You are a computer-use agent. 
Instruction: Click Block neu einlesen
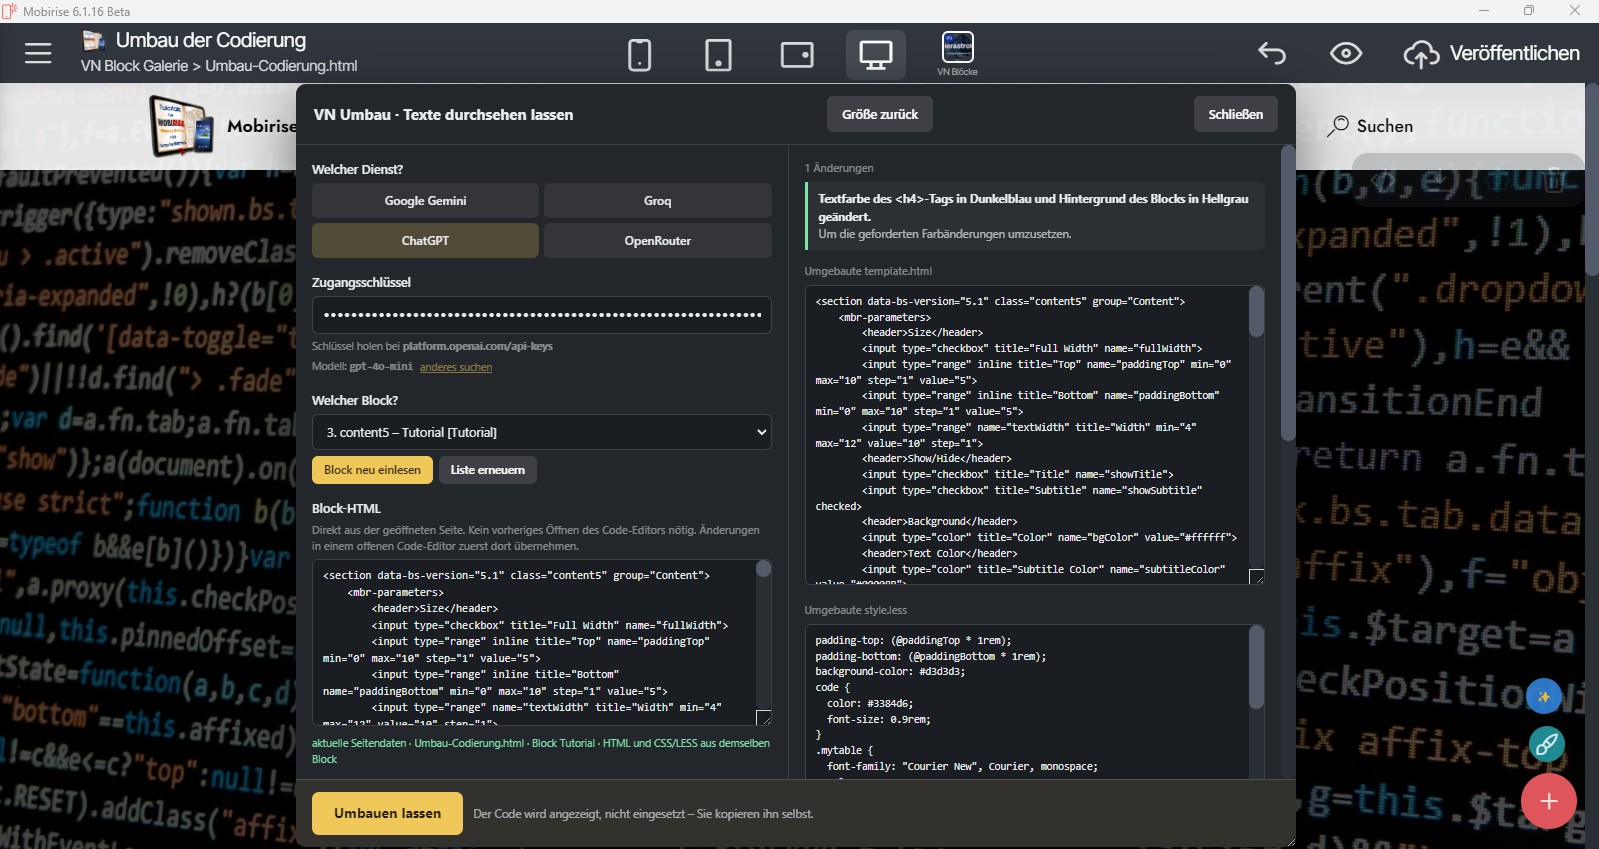372,470
